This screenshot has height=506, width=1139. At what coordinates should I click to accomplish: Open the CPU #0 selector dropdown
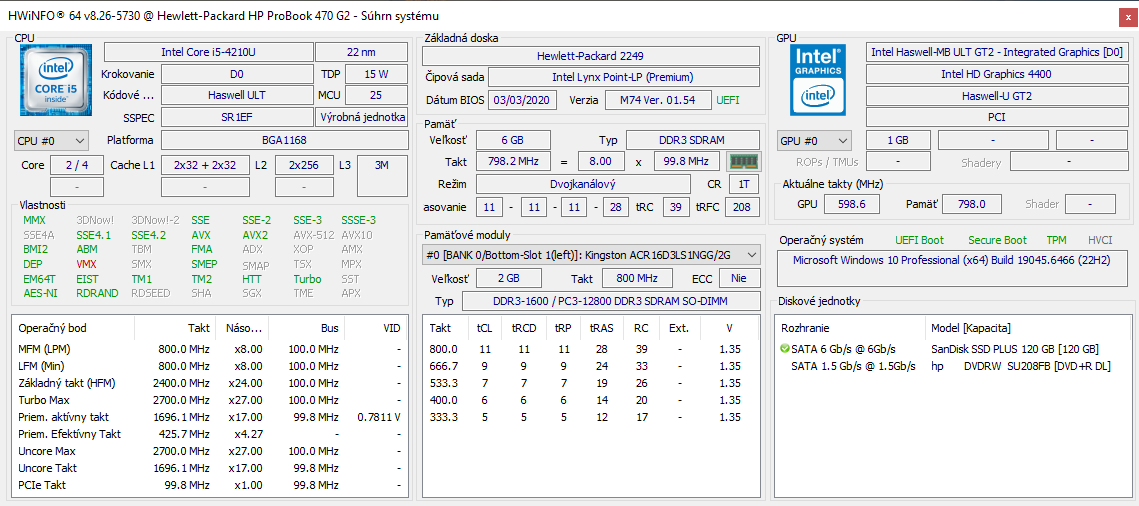point(51,141)
